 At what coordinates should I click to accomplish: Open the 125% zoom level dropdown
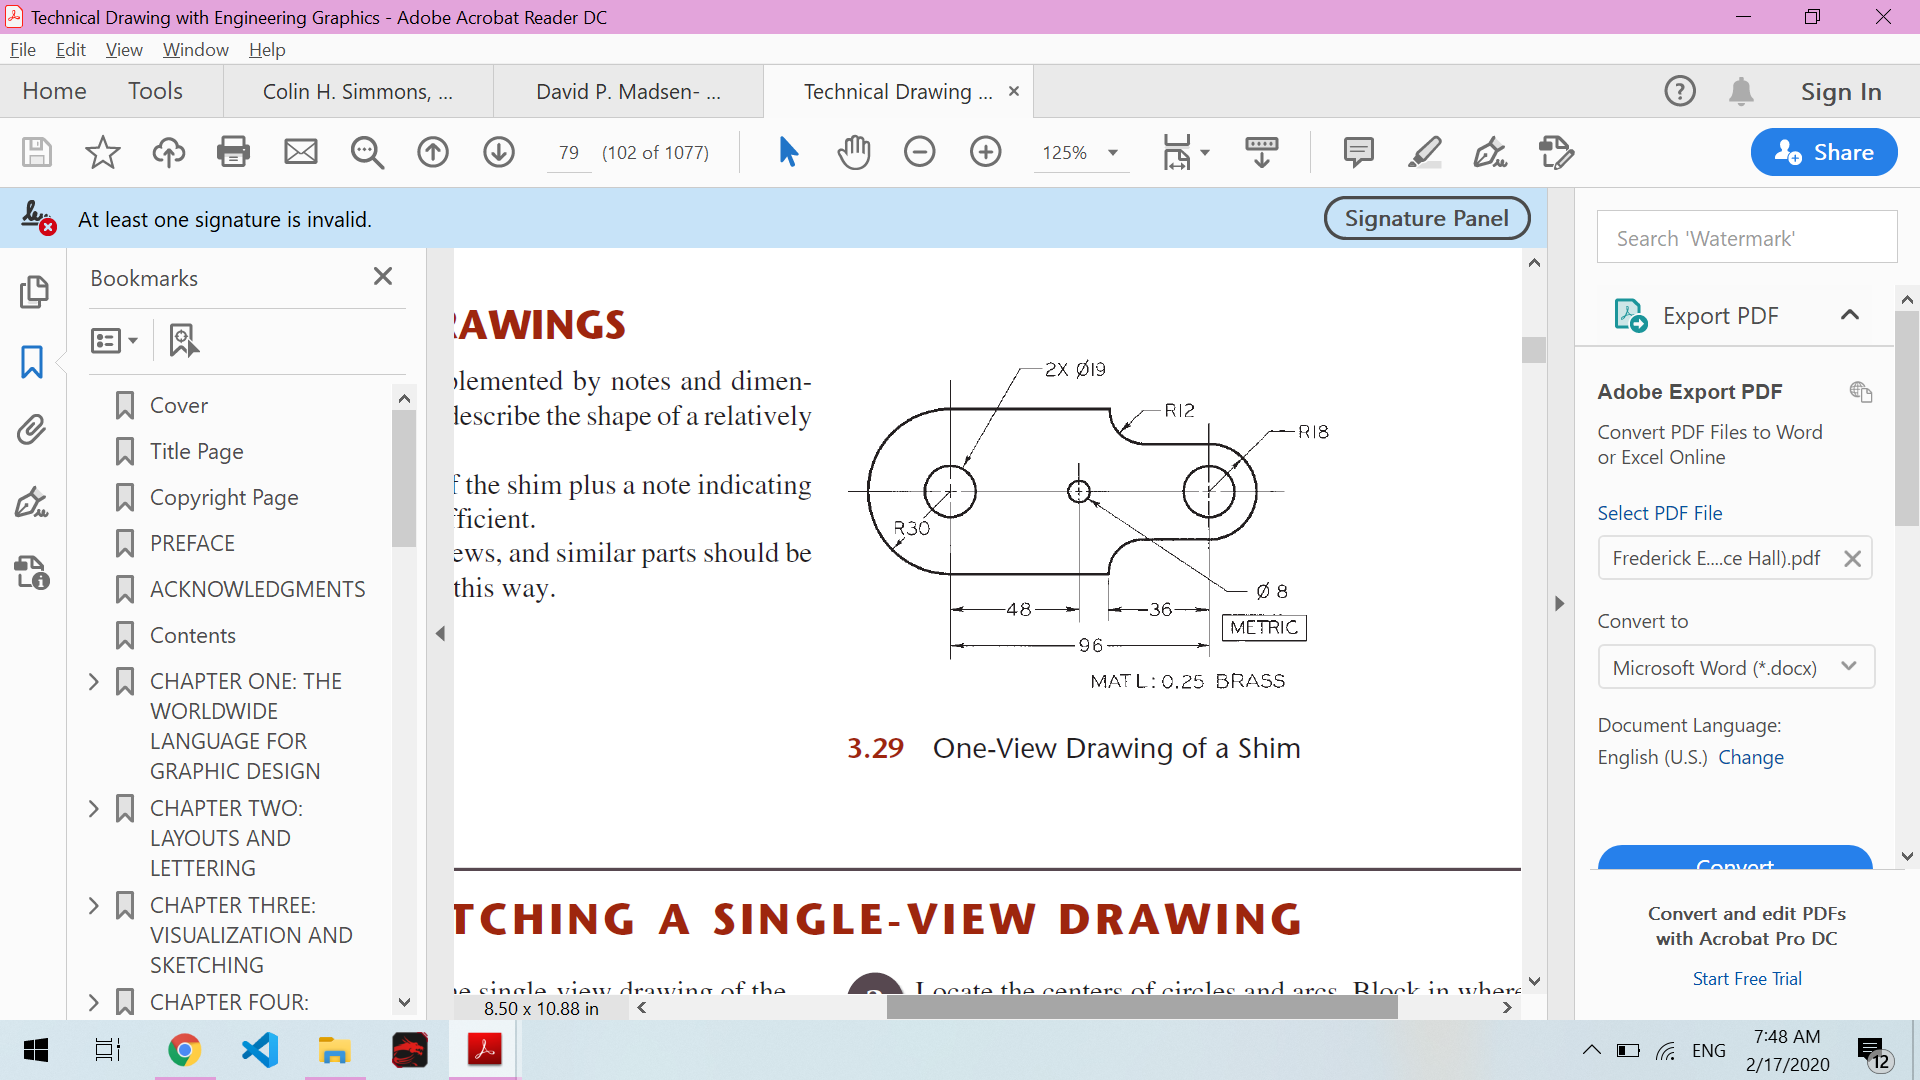point(1112,153)
